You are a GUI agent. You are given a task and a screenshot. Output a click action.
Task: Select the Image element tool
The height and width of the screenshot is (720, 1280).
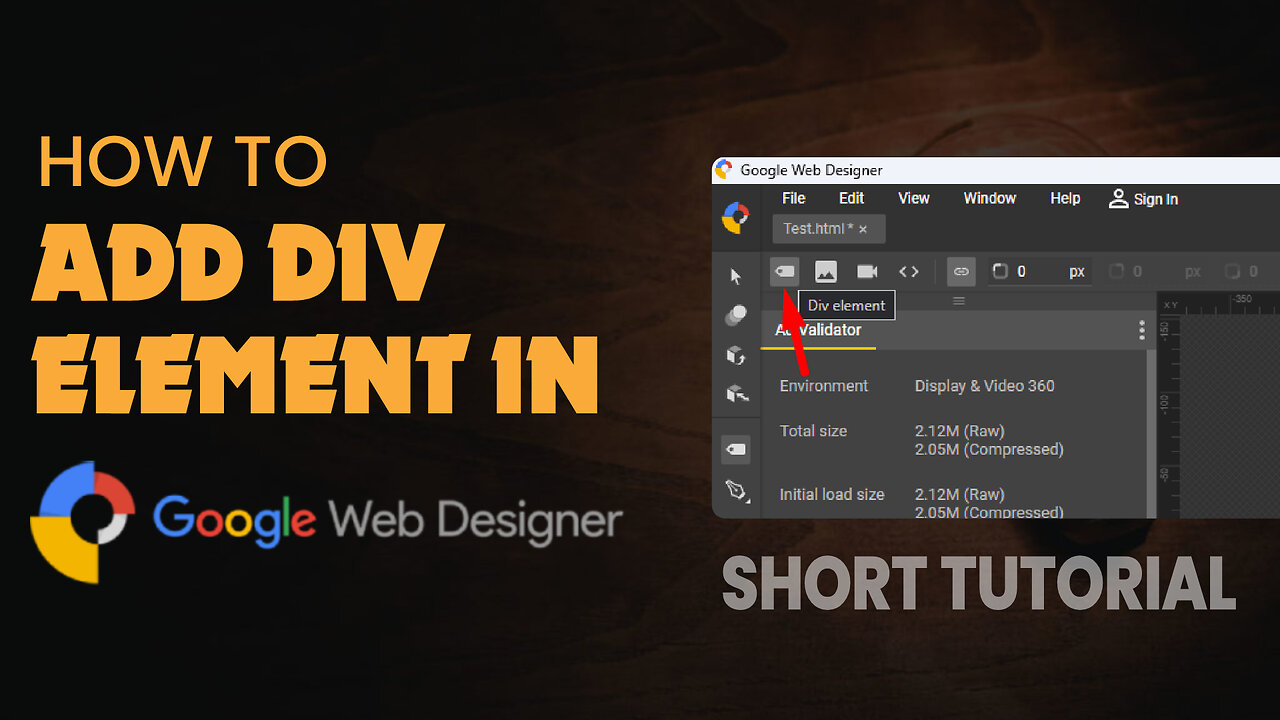tap(826, 271)
